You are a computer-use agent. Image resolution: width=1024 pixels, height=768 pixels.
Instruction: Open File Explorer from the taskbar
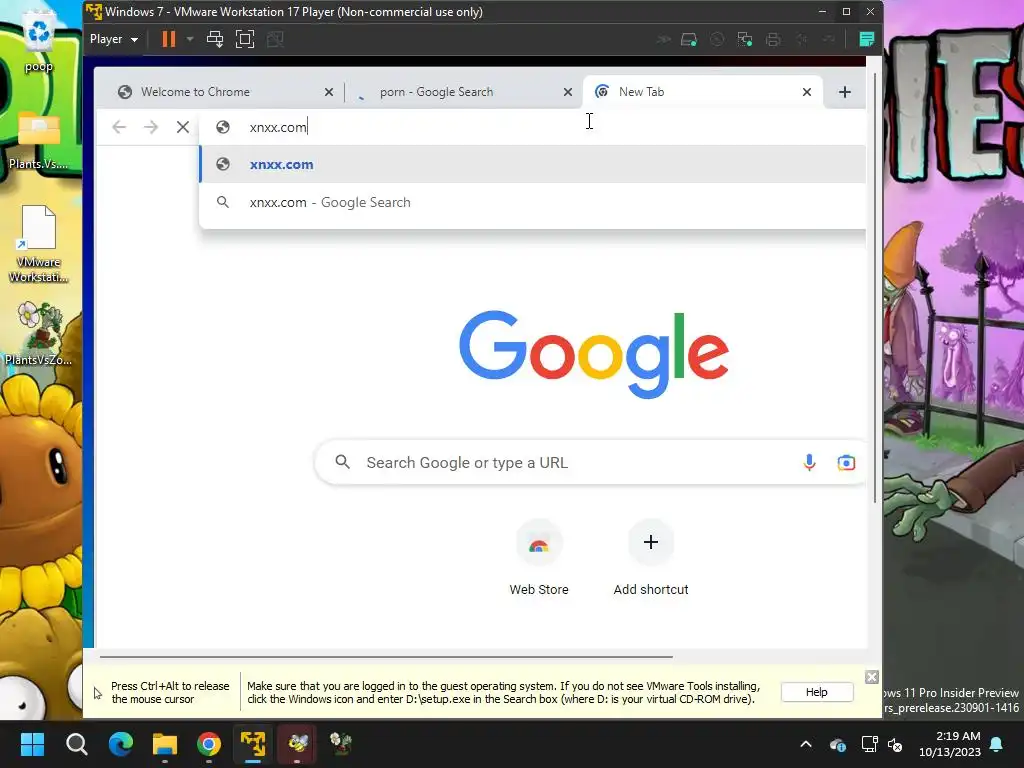pyautogui.click(x=165, y=744)
